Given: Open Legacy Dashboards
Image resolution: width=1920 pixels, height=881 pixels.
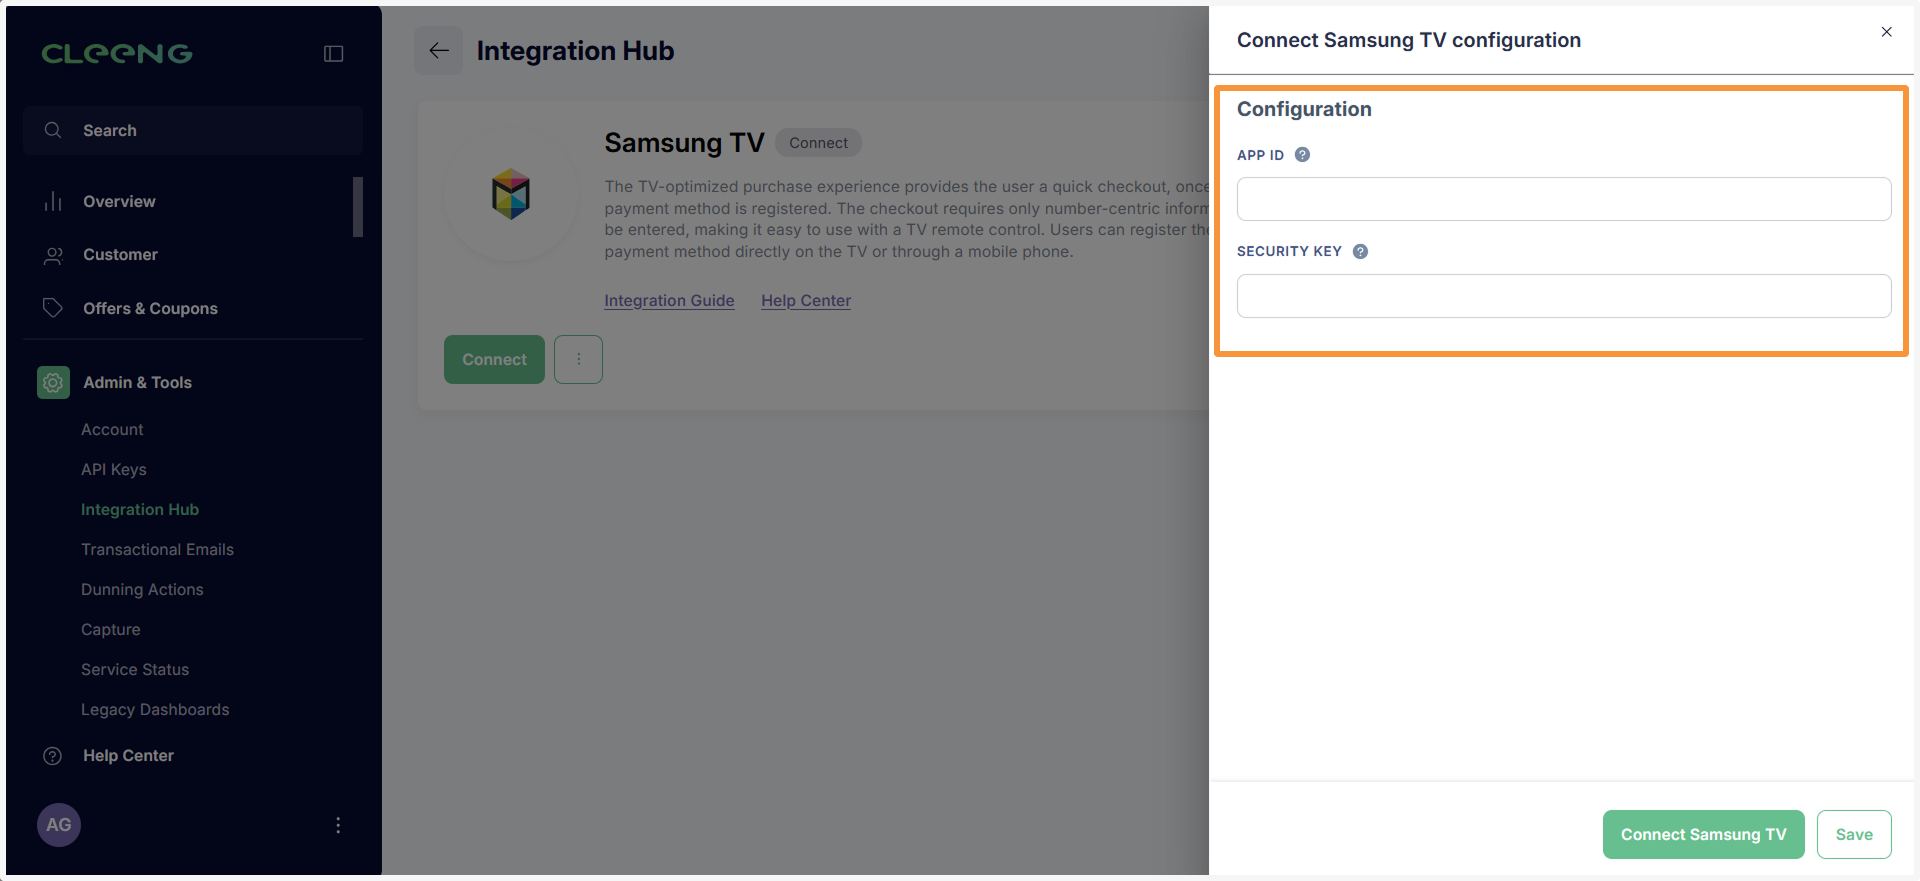Looking at the screenshot, I should pos(155,709).
